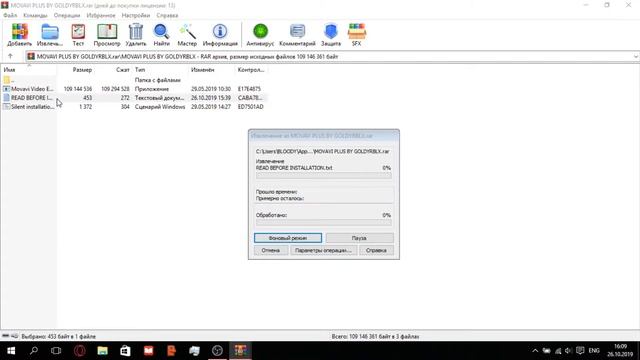Viewport: 640px width, 360px height.
Task: Open Параметры операции... button
Action: (323, 250)
